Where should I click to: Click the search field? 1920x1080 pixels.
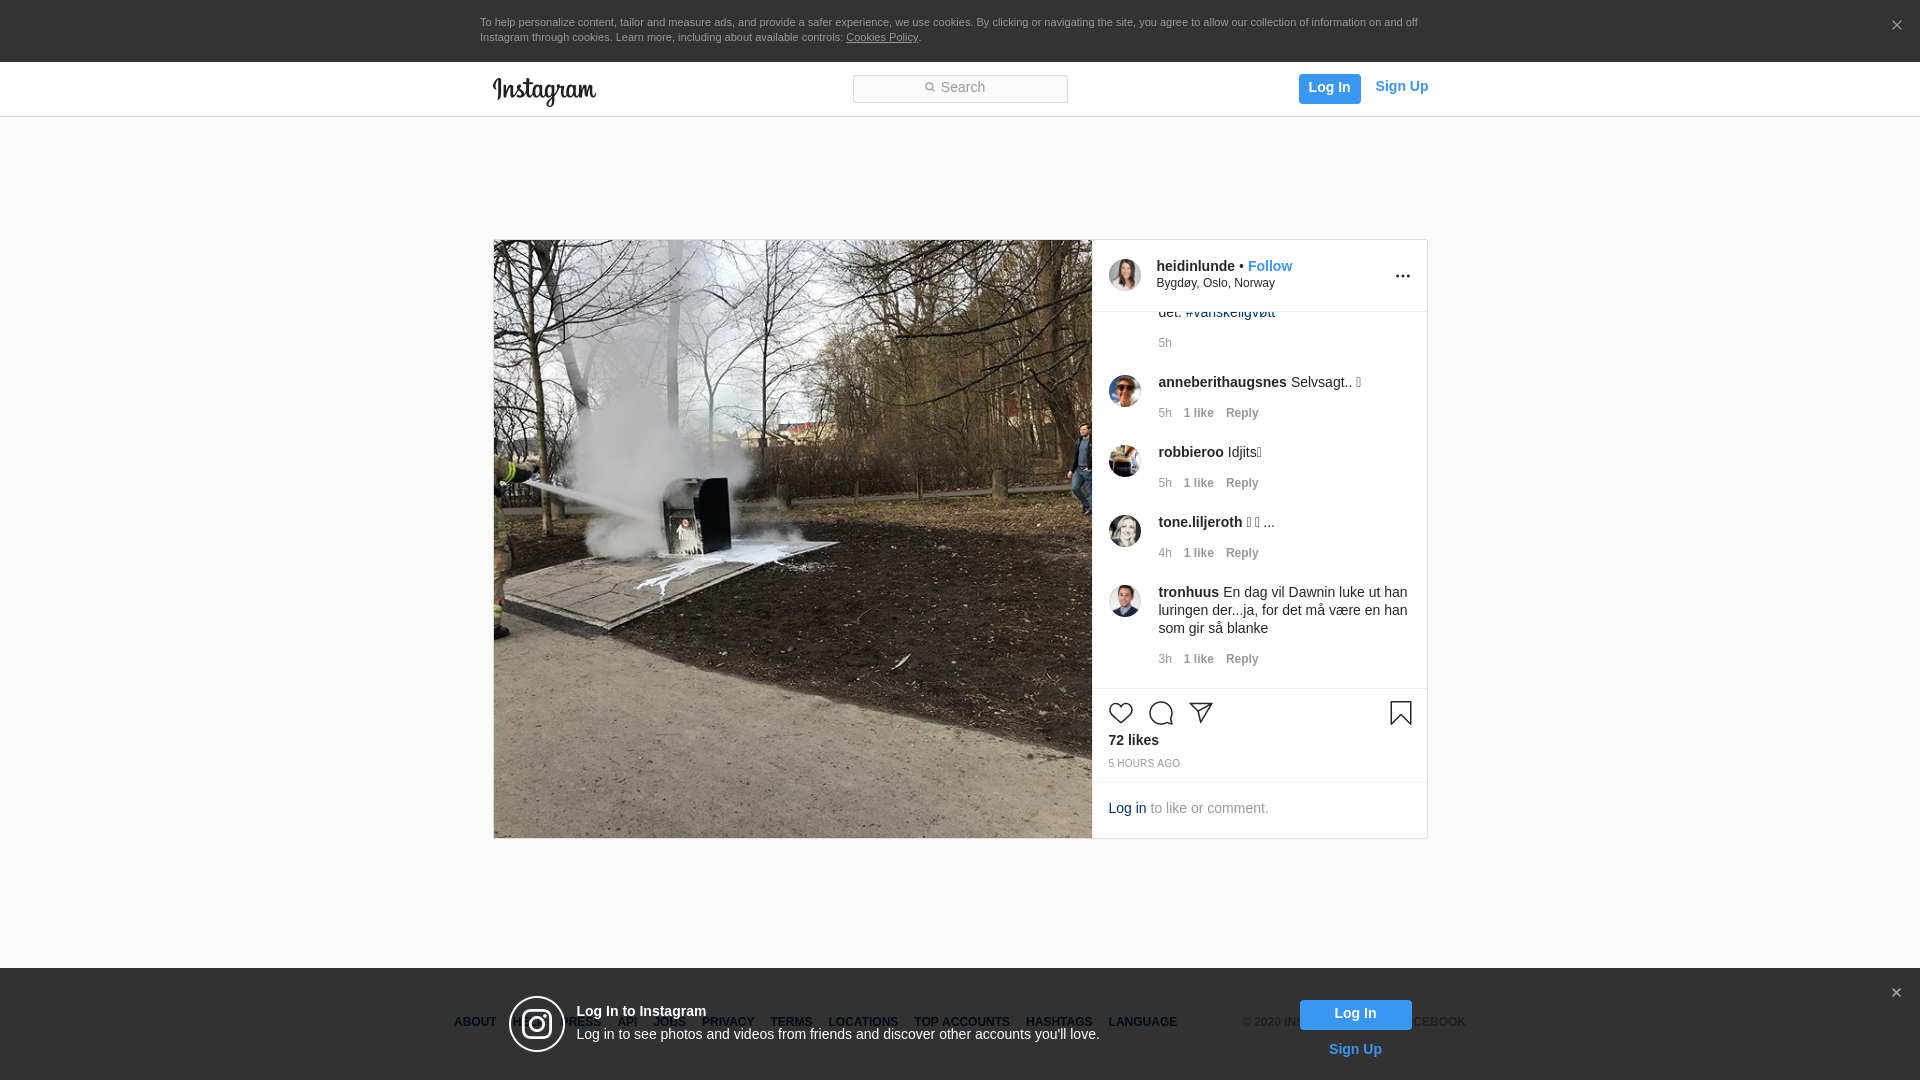[x=960, y=89]
